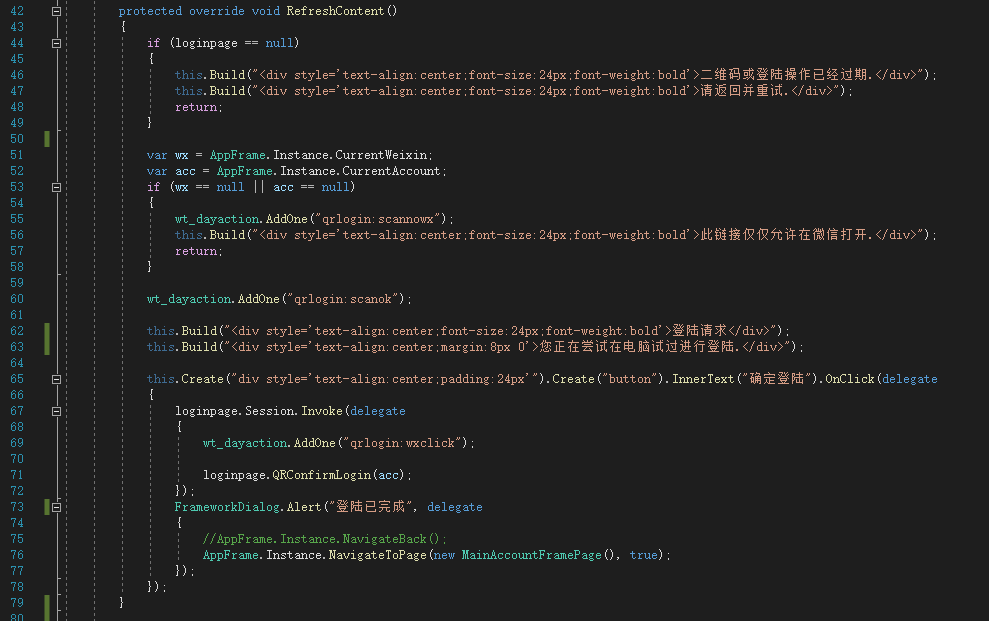Place the cursor on the 'loginpage == null' condition

click(233, 43)
